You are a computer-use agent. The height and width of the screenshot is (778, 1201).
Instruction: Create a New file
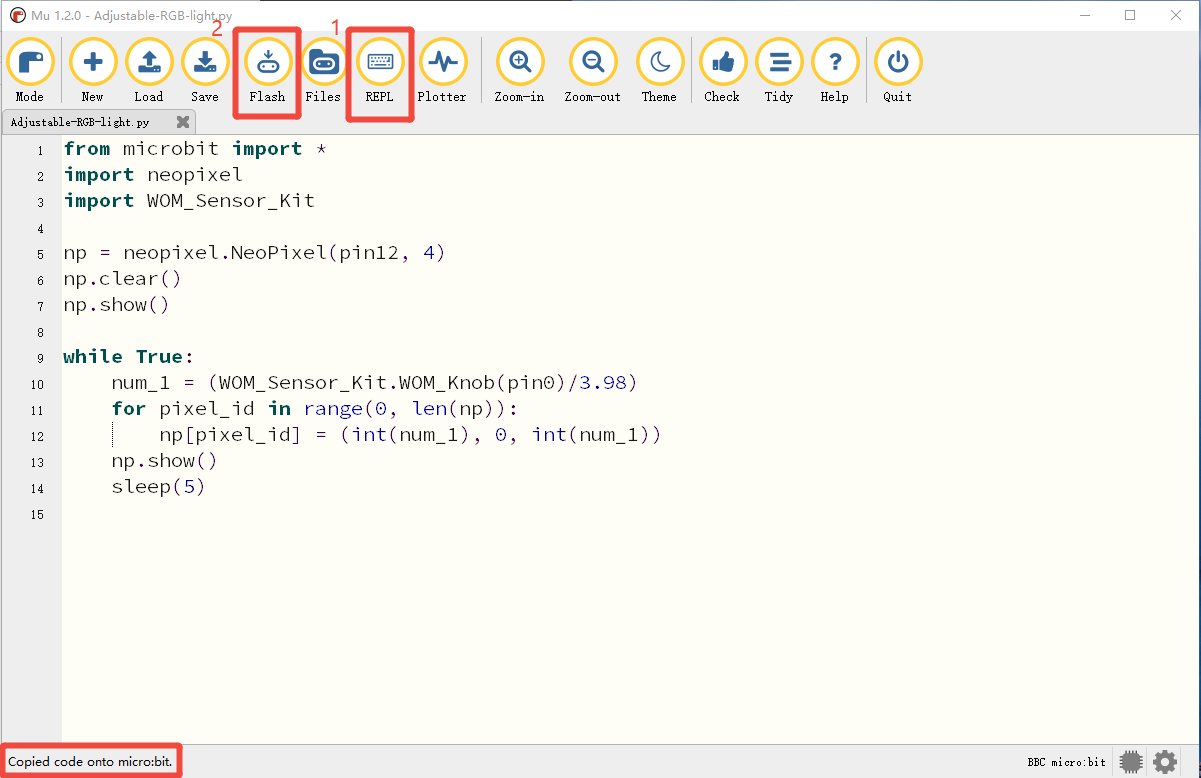point(93,70)
